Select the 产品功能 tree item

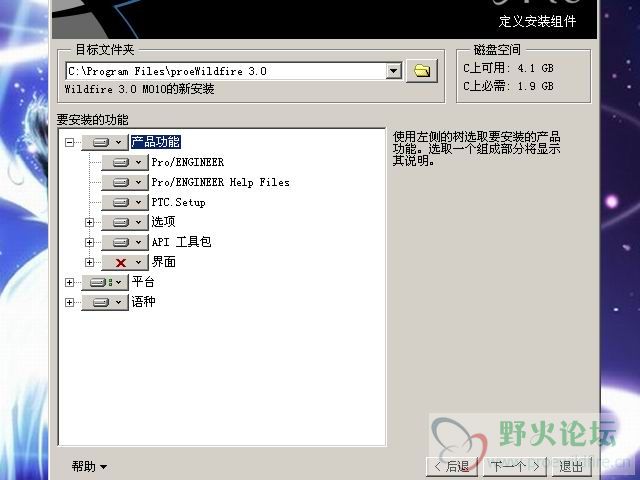point(156,142)
